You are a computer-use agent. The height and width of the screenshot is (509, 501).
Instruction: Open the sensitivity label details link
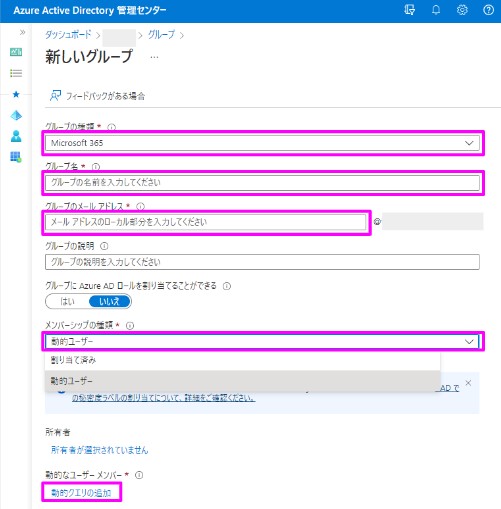point(164,398)
